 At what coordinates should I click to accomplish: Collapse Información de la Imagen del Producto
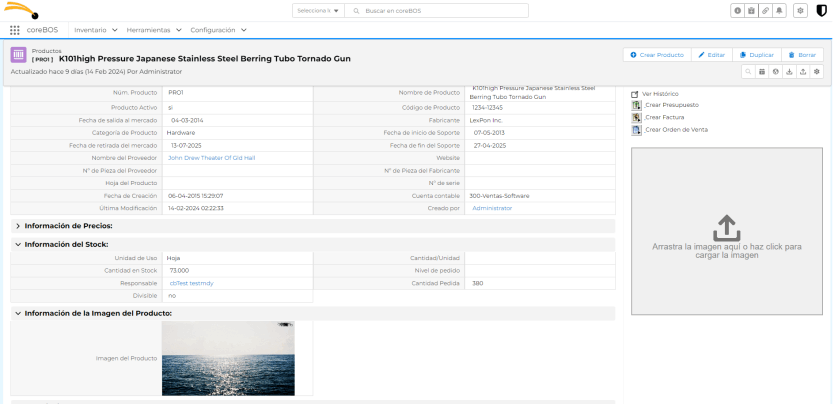click(18, 313)
